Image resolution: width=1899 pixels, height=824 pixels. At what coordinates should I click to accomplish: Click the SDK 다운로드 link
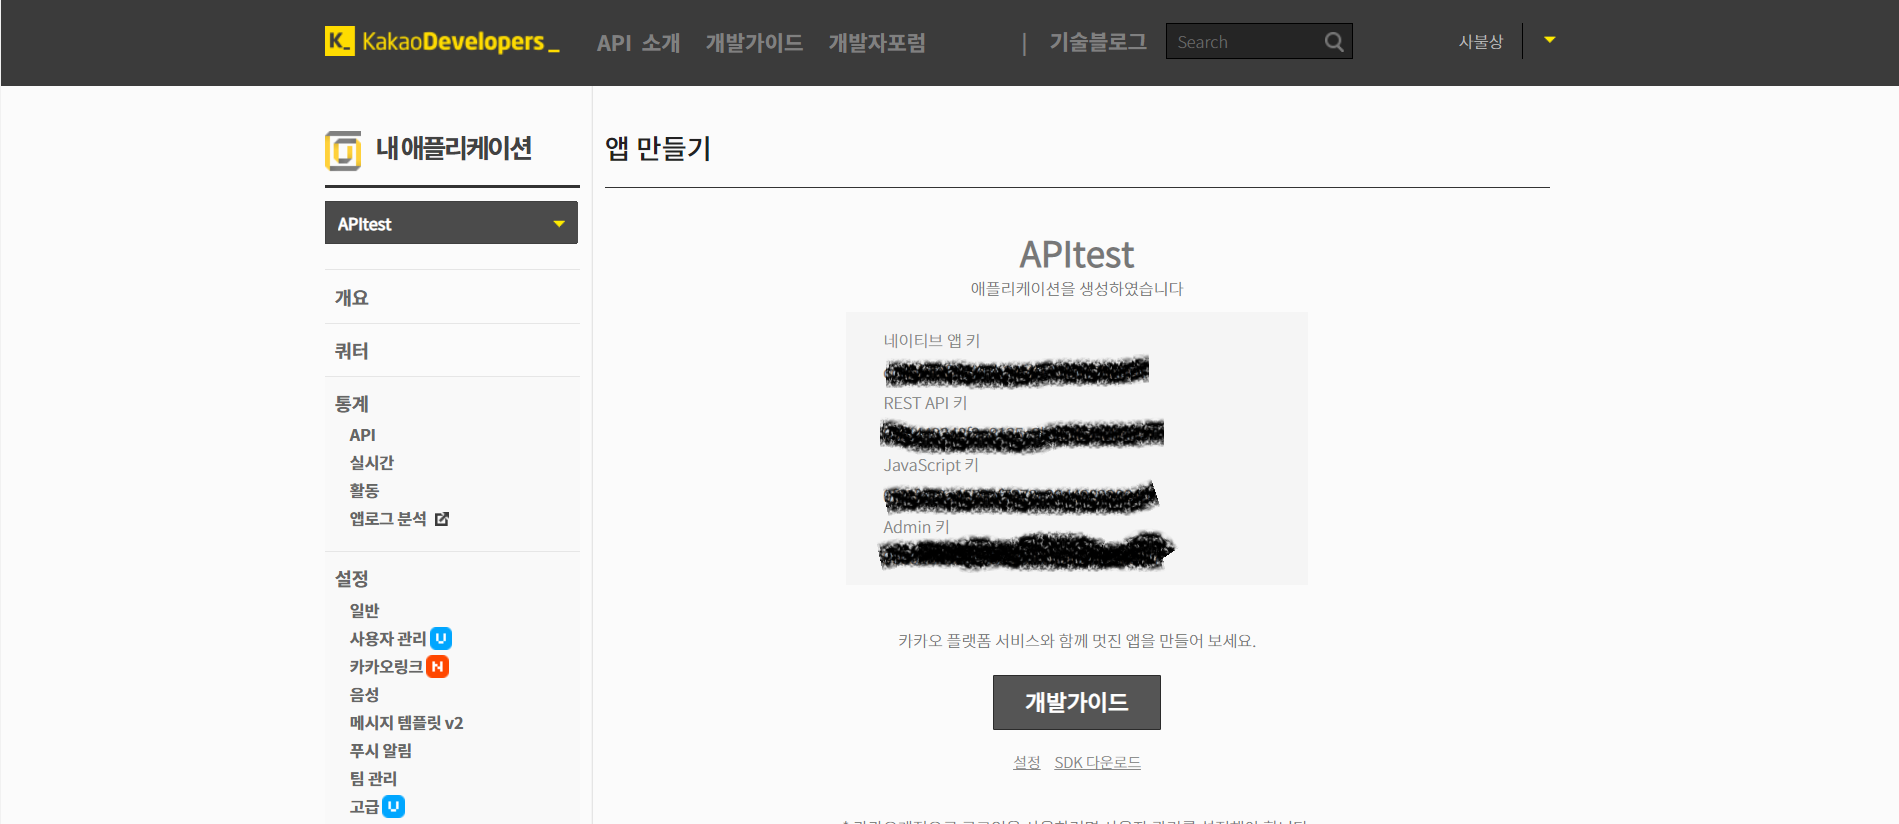(x=1097, y=763)
